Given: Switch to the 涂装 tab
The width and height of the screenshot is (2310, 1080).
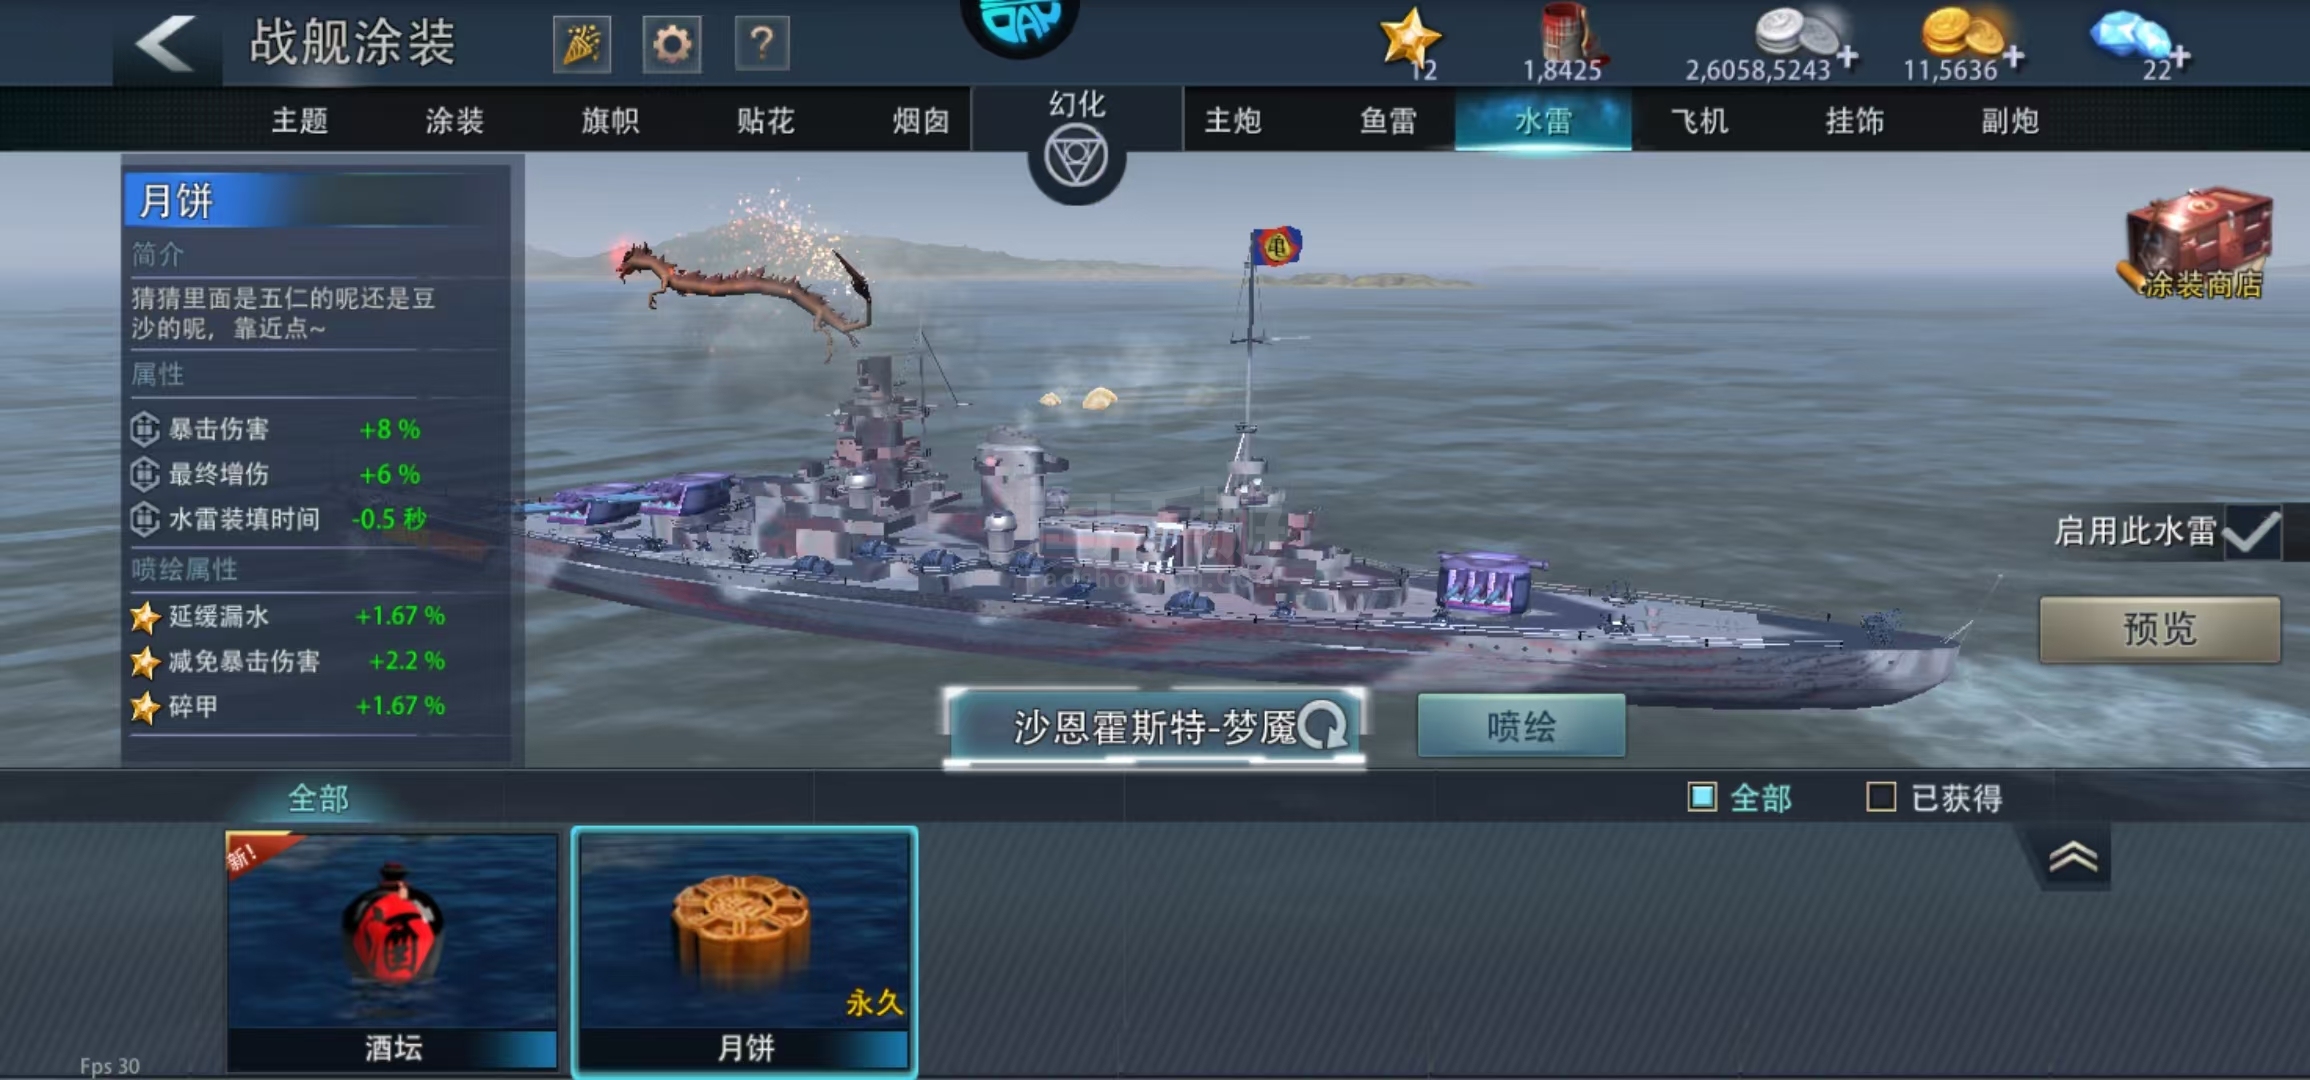Looking at the screenshot, I should pos(454,121).
